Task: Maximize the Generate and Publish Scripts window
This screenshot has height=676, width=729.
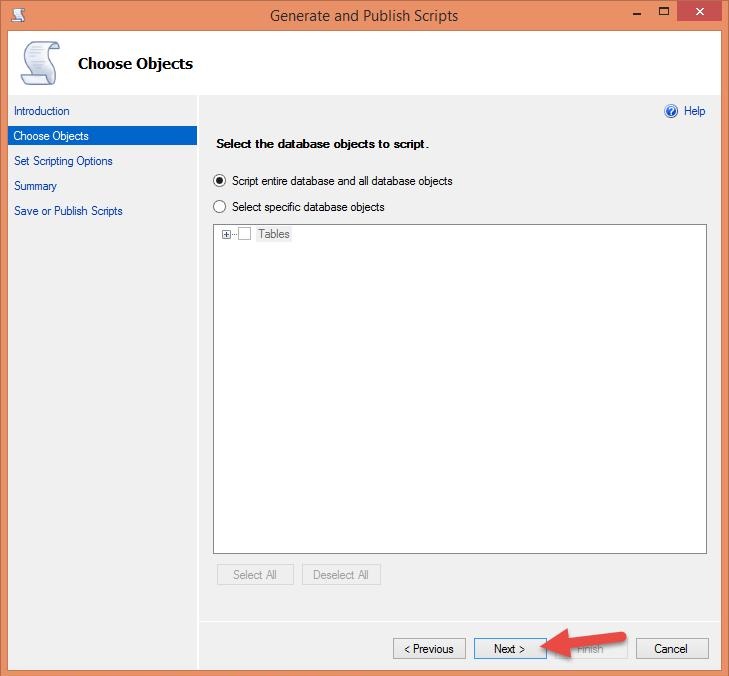Action: (664, 12)
